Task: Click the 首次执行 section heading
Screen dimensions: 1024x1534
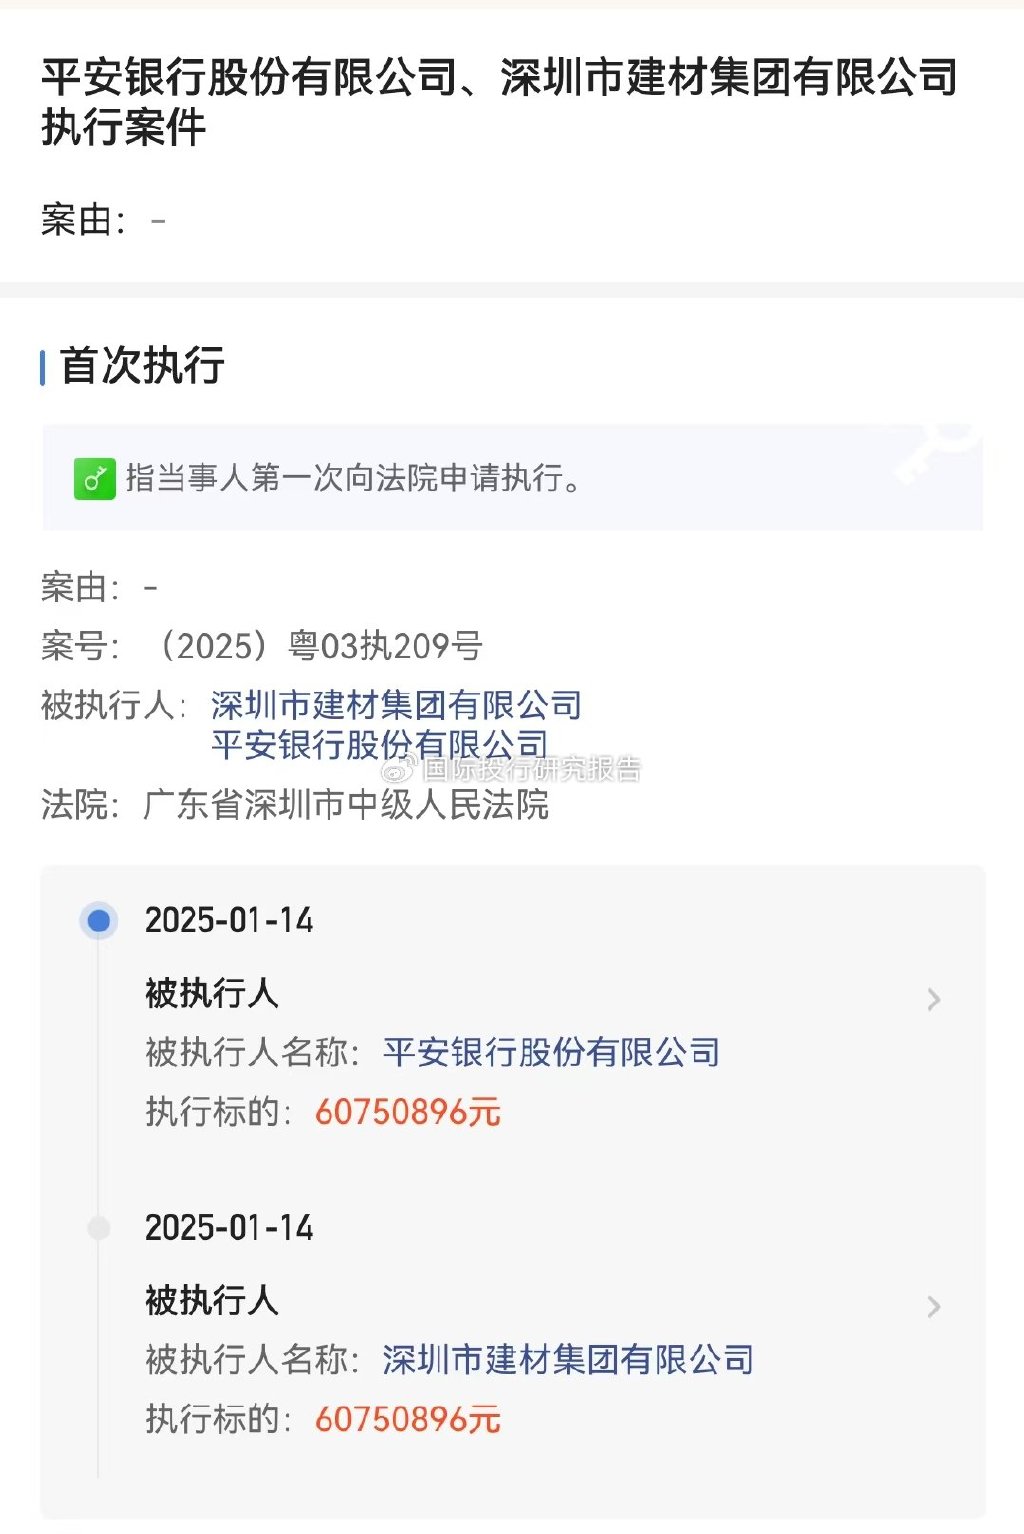Action: click(x=142, y=366)
